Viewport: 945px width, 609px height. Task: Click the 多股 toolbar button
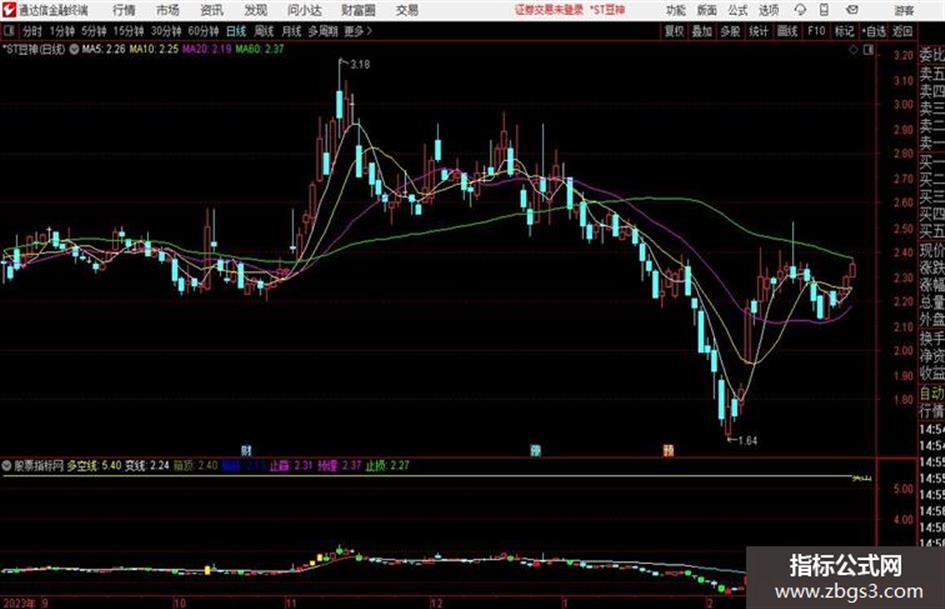[x=730, y=31]
